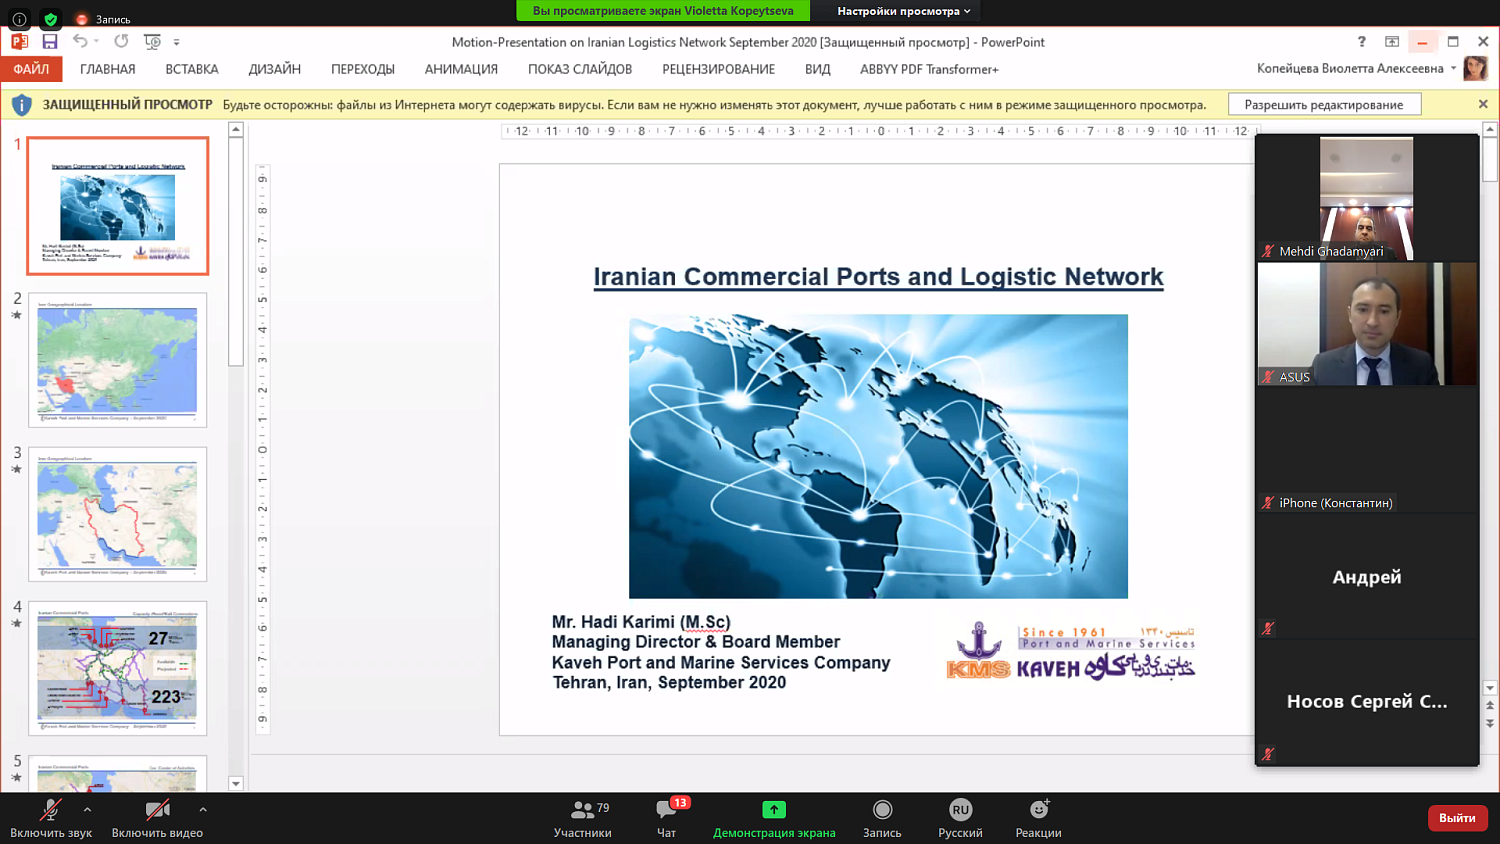1500x844 pixels.
Task: Select slide 4 thumbnail with 27 and 223
Action: pos(118,668)
